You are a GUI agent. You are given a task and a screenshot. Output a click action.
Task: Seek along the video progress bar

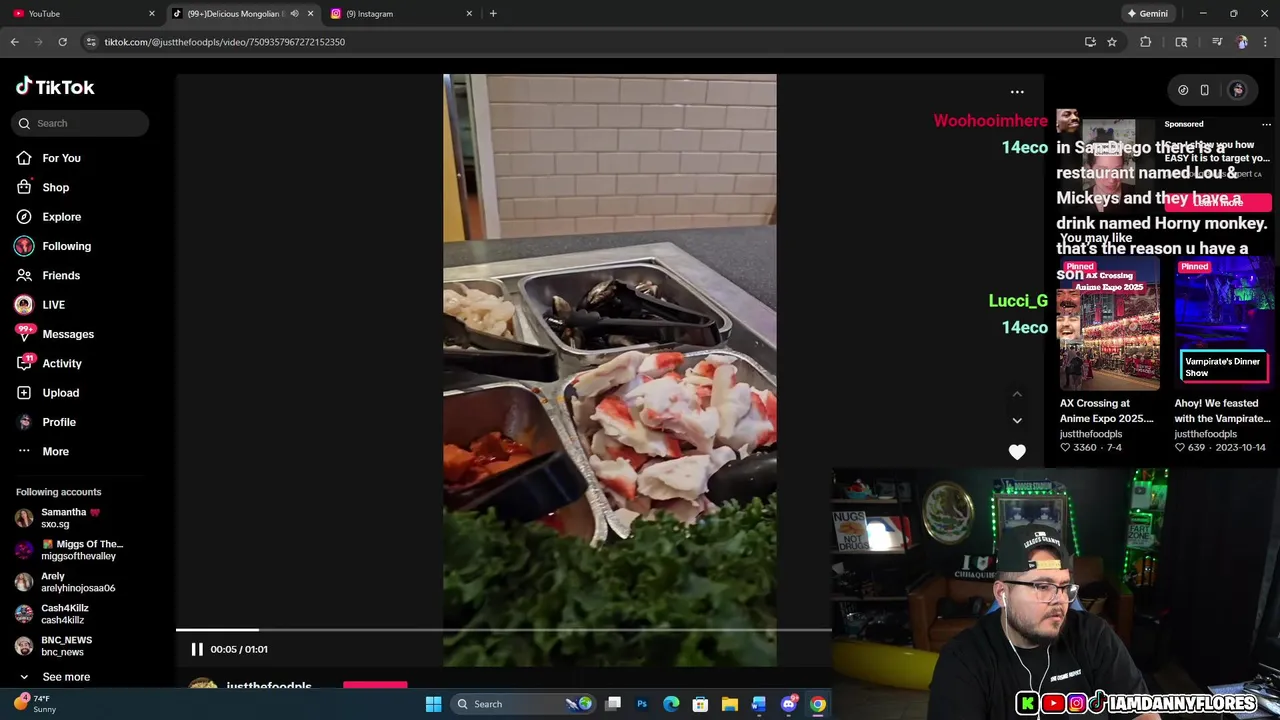(x=504, y=630)
